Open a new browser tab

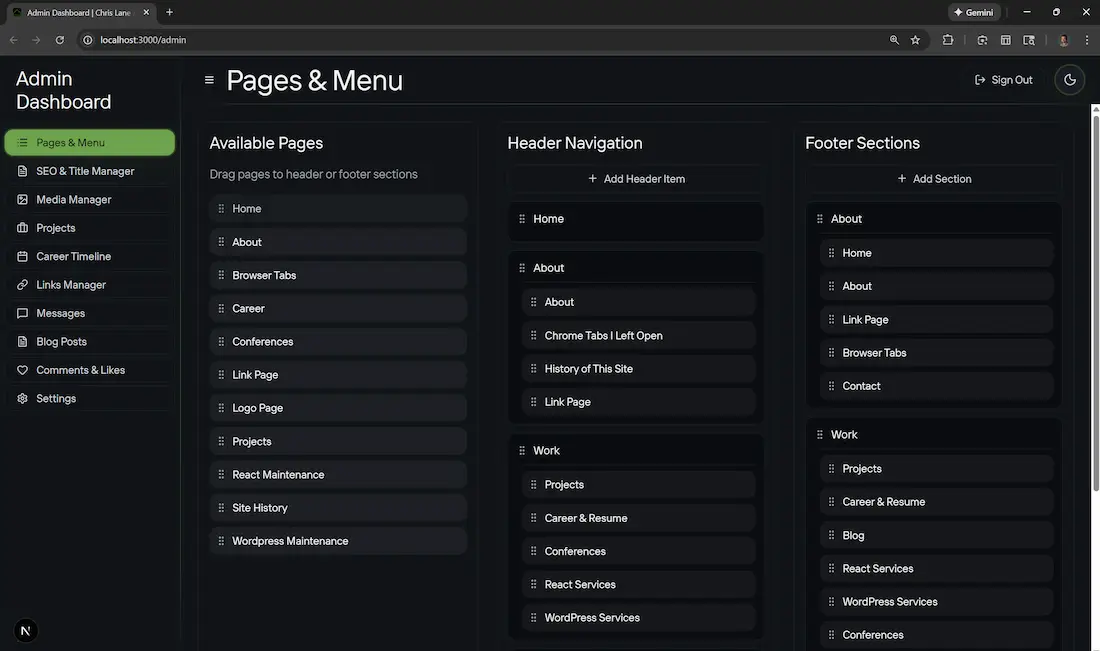pos(169,12)
